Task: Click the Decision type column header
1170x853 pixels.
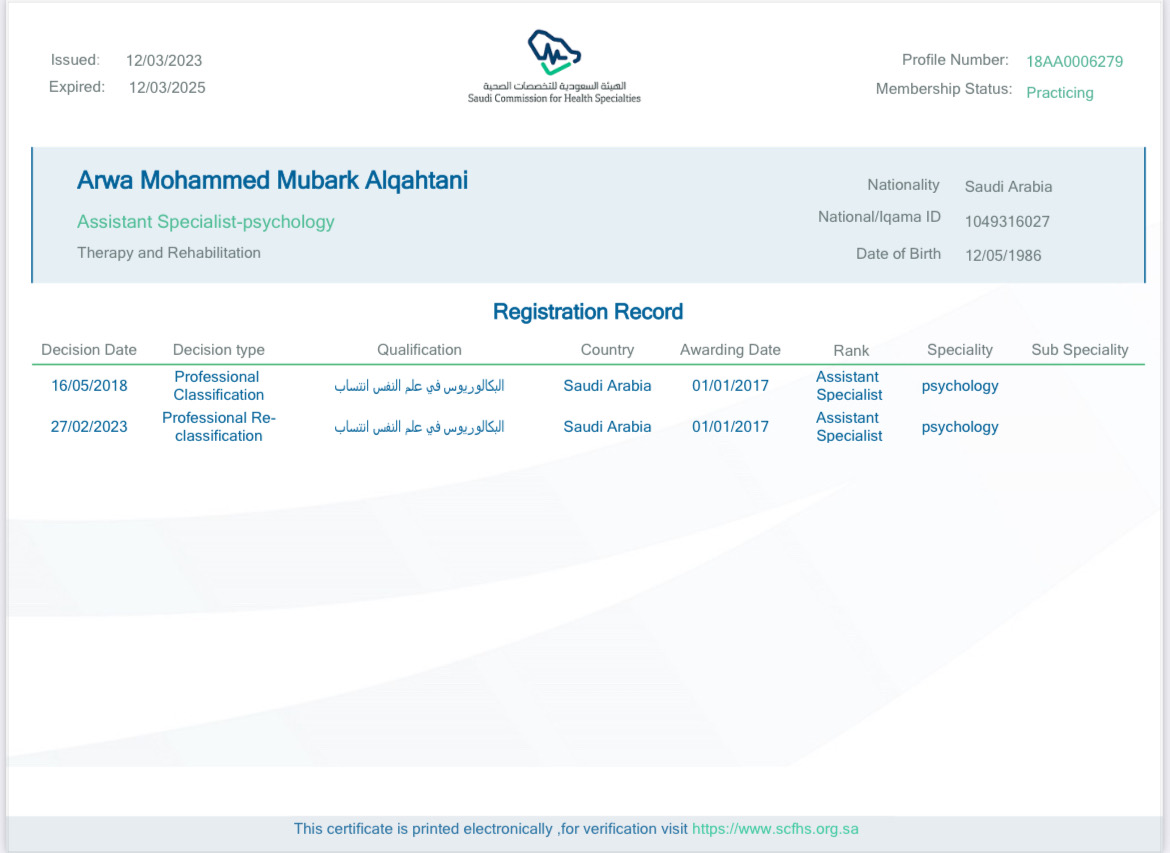Action: pyautogui.click(x=219, y=350)
